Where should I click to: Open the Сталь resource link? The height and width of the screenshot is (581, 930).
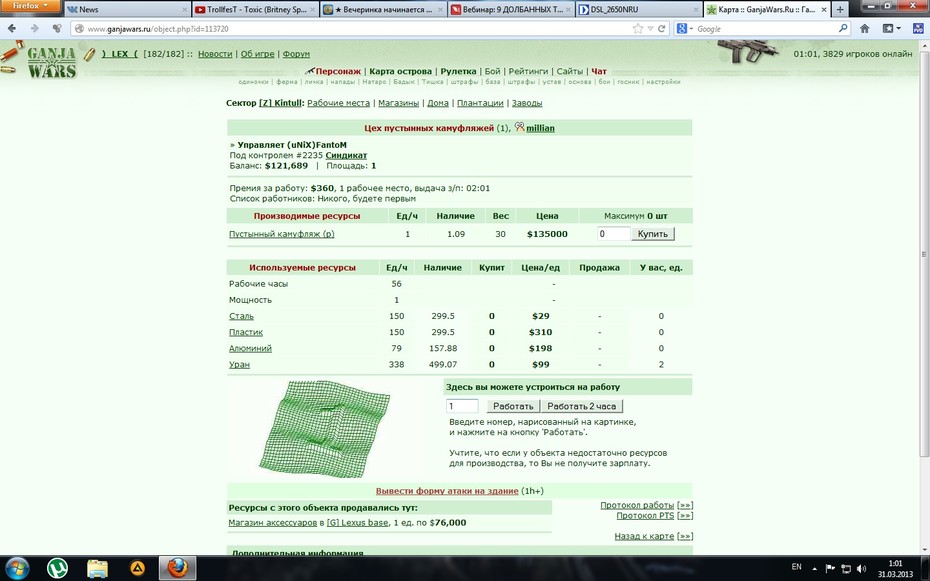[241, 317]
